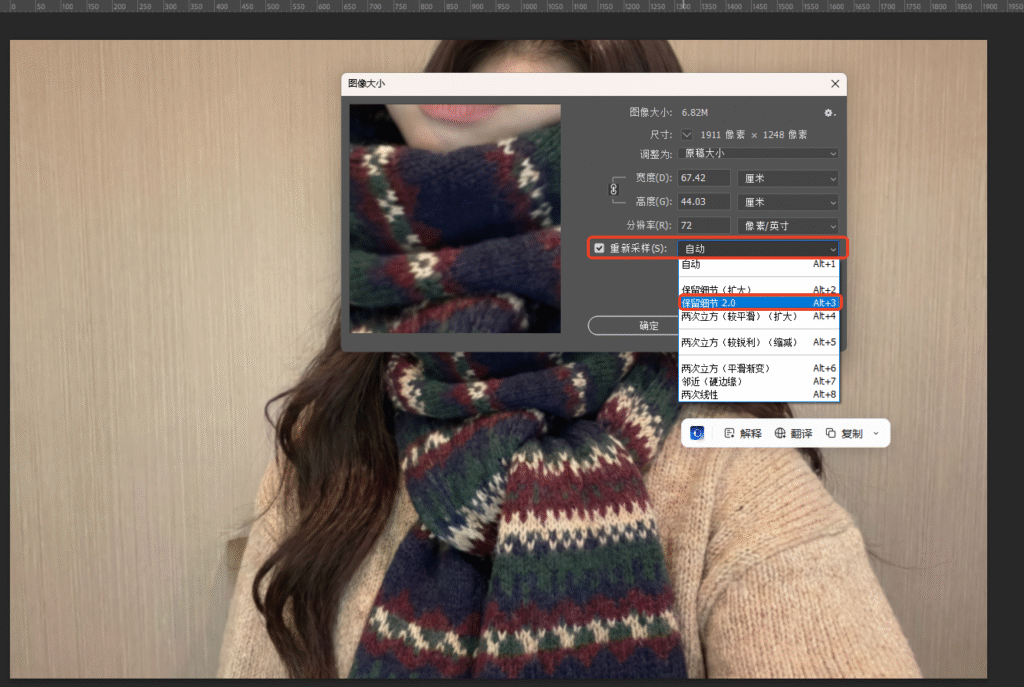This screenshot has width=1024, height=687.
Task: Select 两次立方（平滑渐变）option
Action: [759, 368]
